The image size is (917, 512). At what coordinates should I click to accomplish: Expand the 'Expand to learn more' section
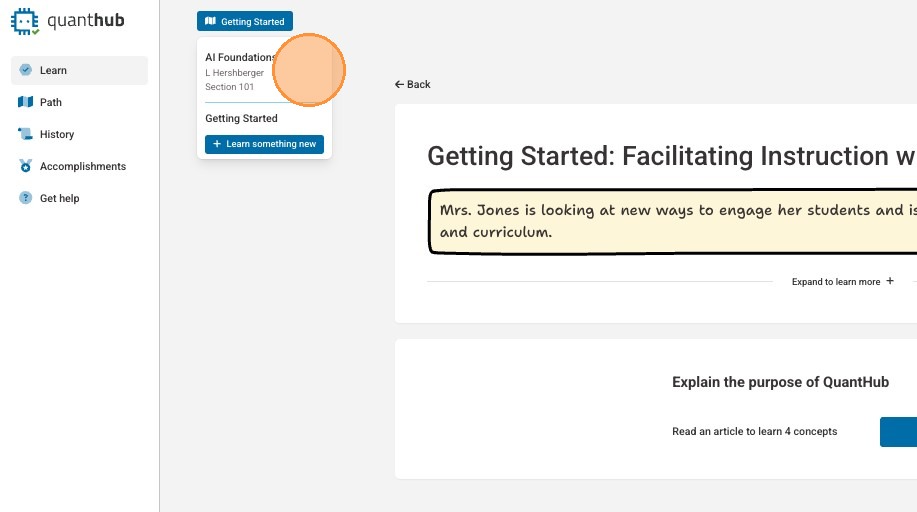(x=836, y=282)
